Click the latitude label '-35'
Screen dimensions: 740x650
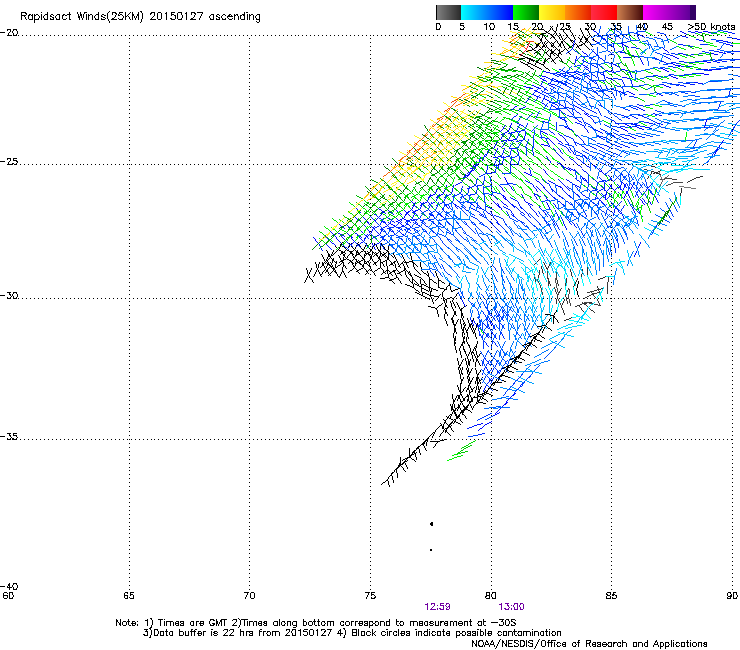(x=9, y=436)
